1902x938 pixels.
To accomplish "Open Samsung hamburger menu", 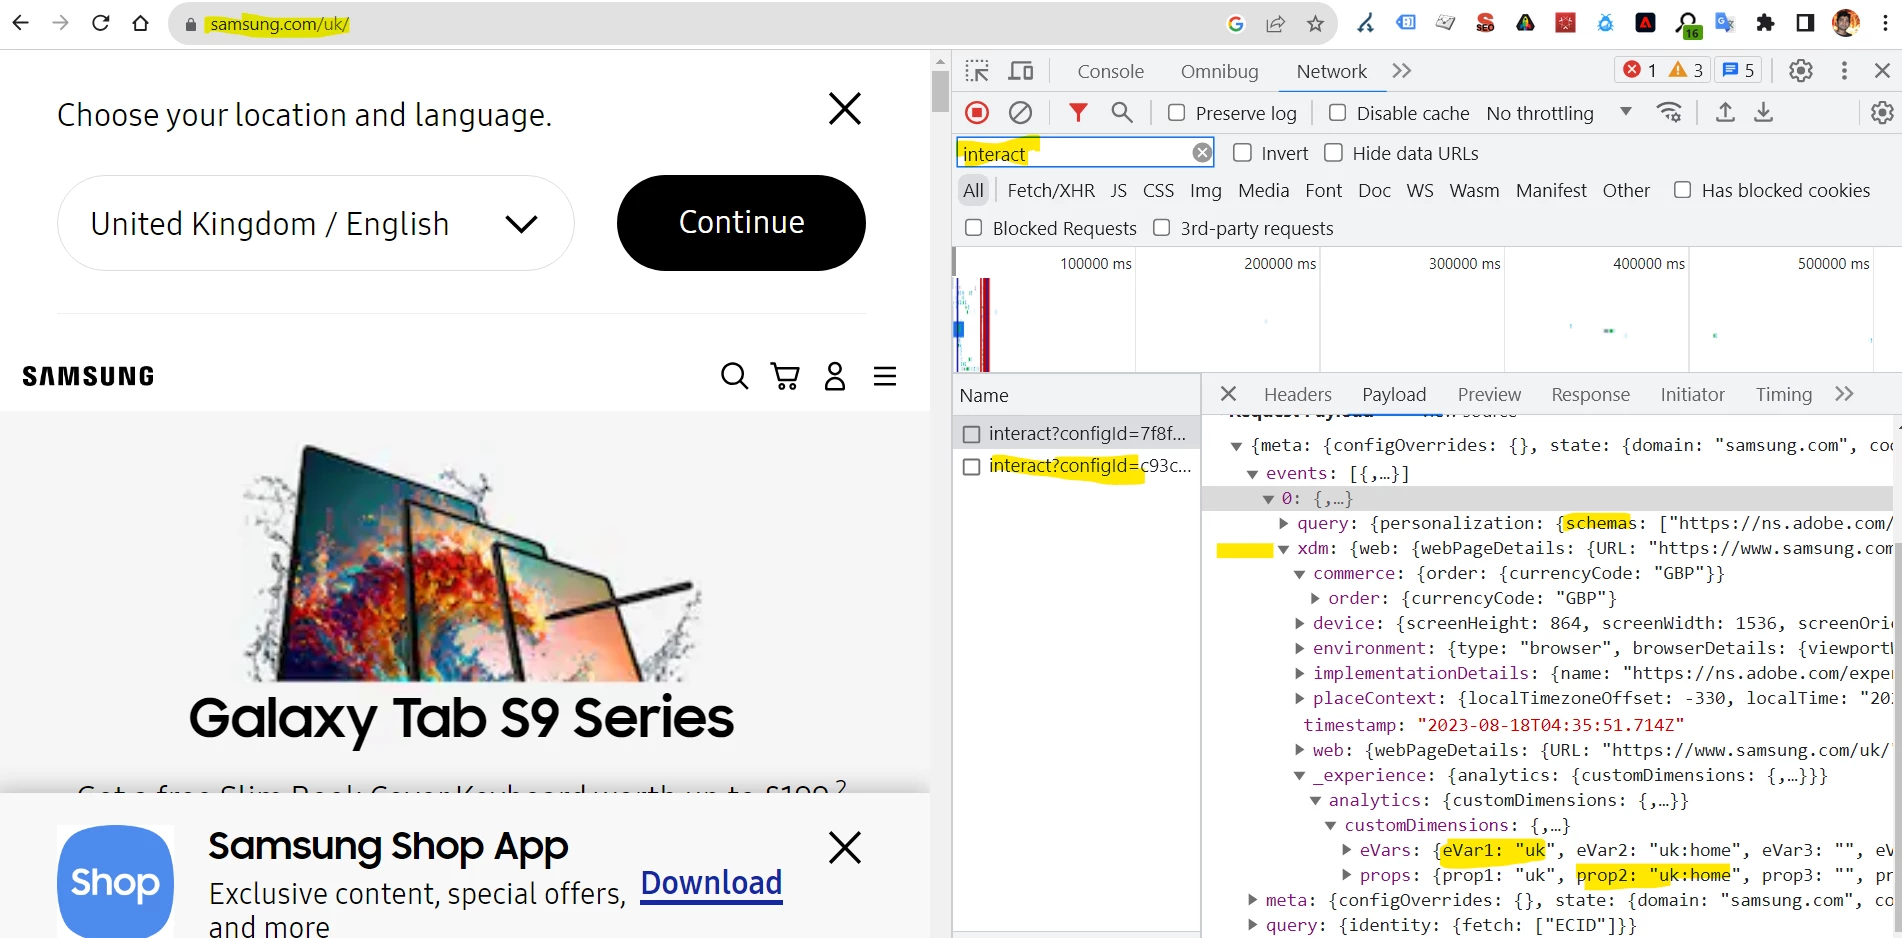I will pyautogui.click(x=885, y=376).
